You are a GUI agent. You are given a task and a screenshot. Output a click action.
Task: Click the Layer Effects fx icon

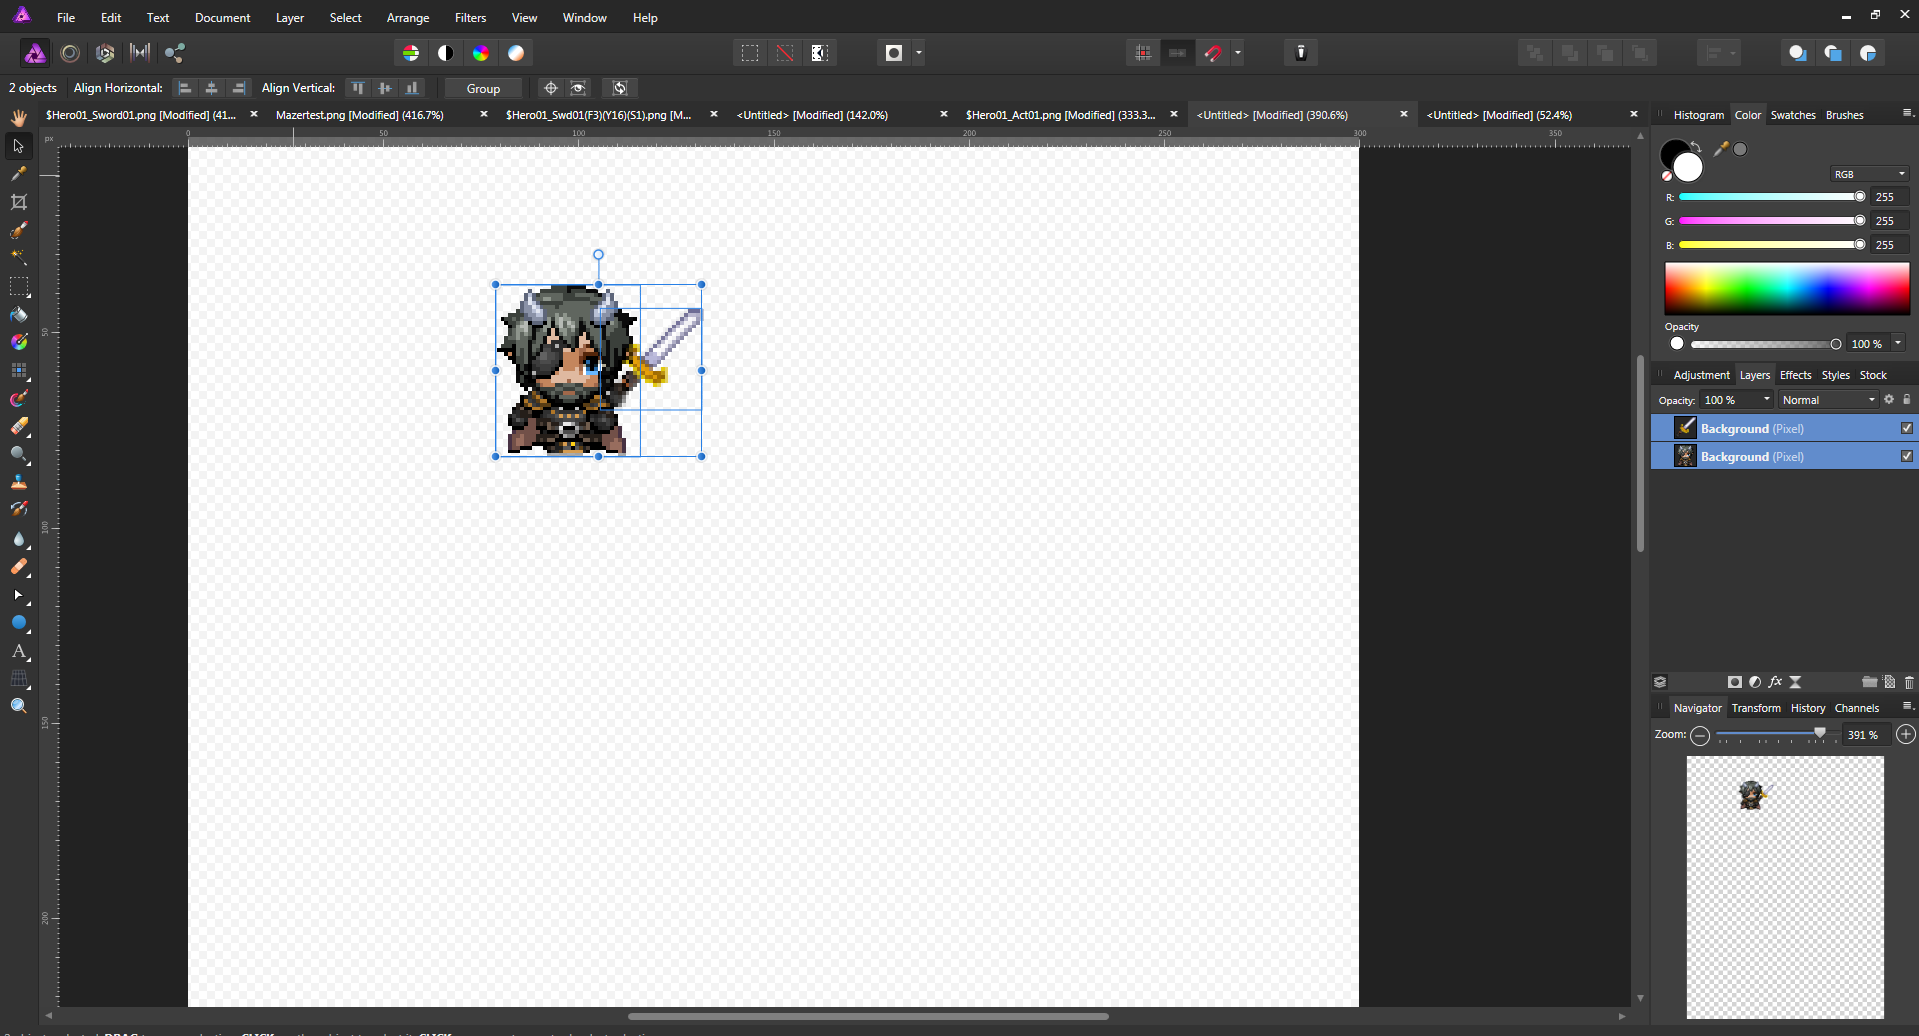point(1775,682)
